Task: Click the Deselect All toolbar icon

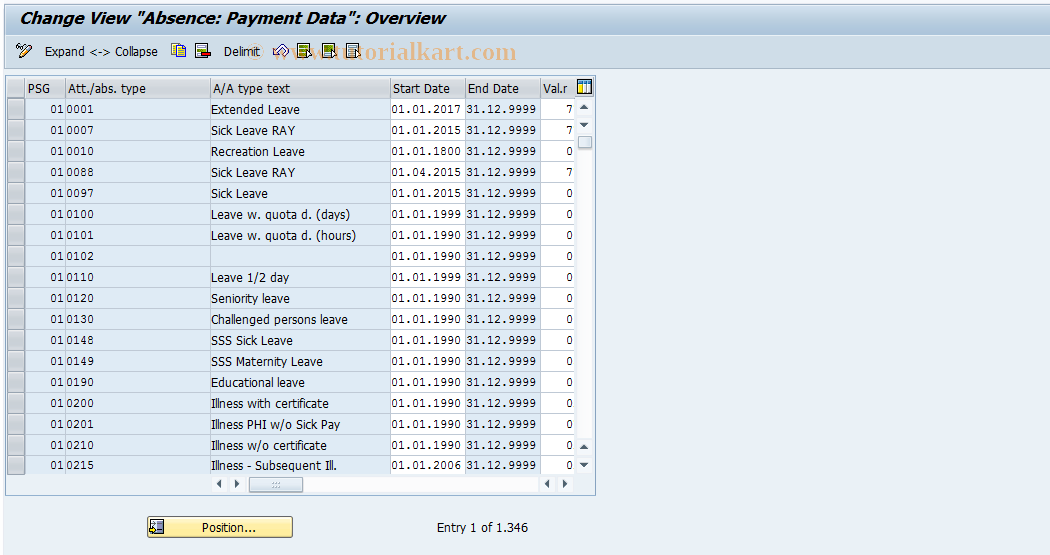Action: (353, 51)
